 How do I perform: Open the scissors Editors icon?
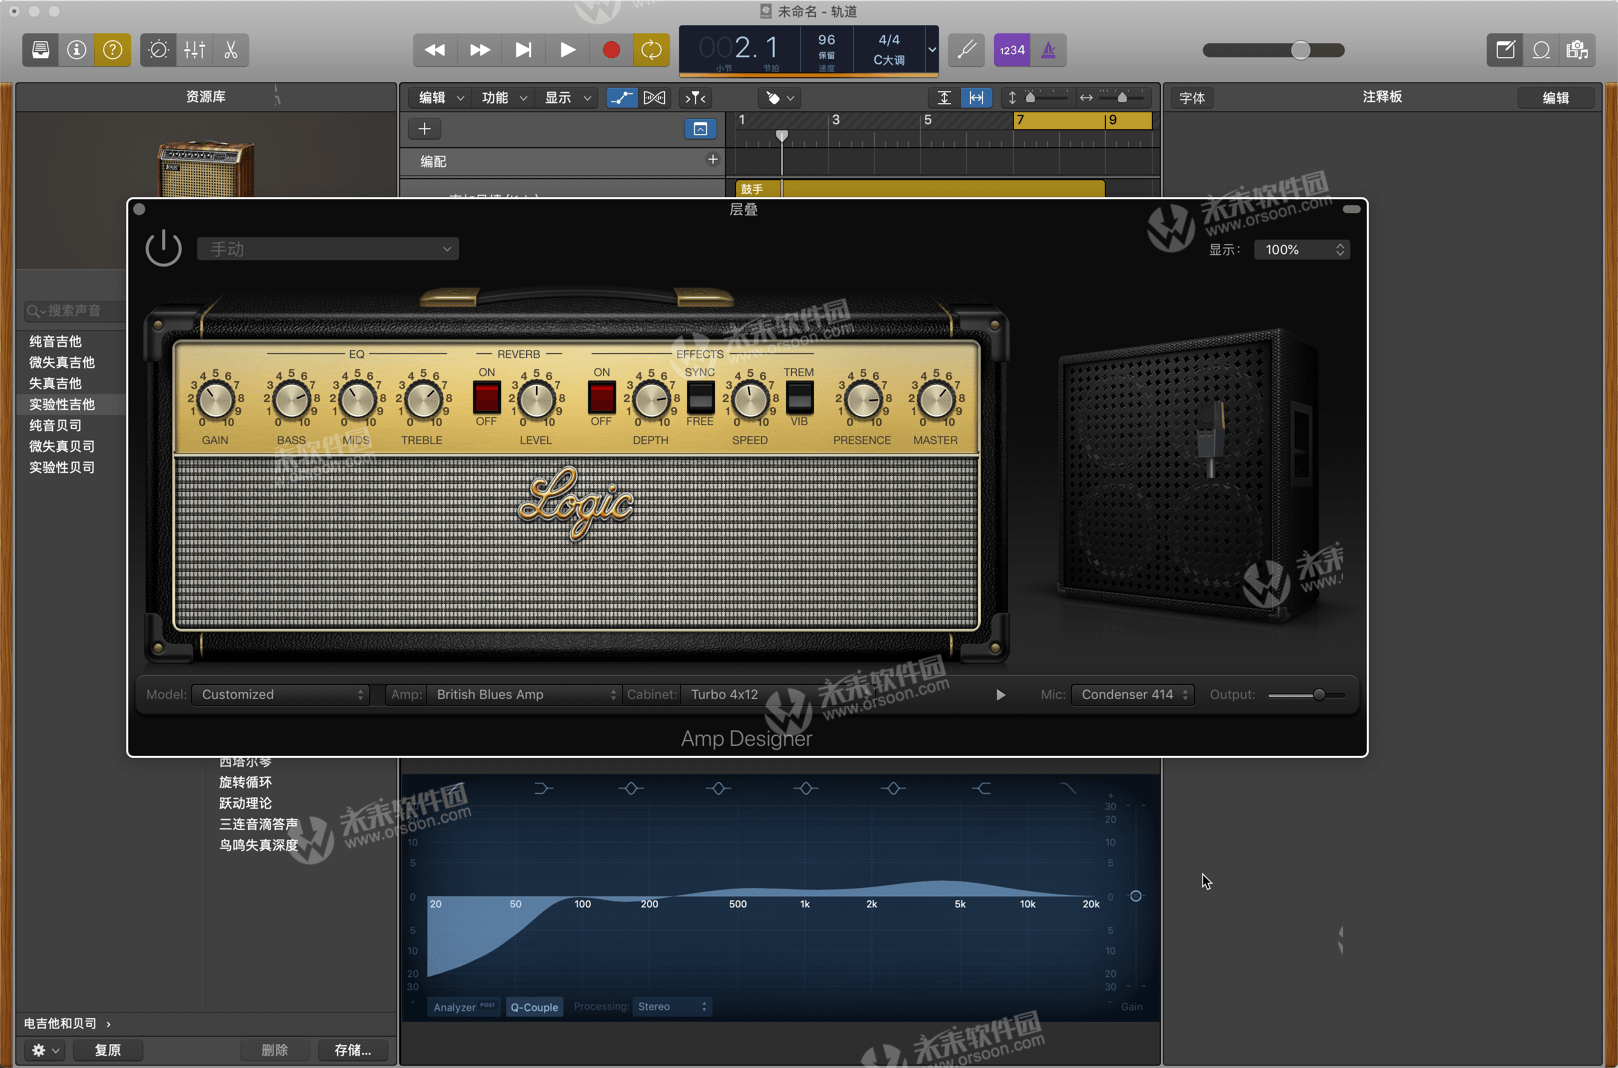click(231, 50)
